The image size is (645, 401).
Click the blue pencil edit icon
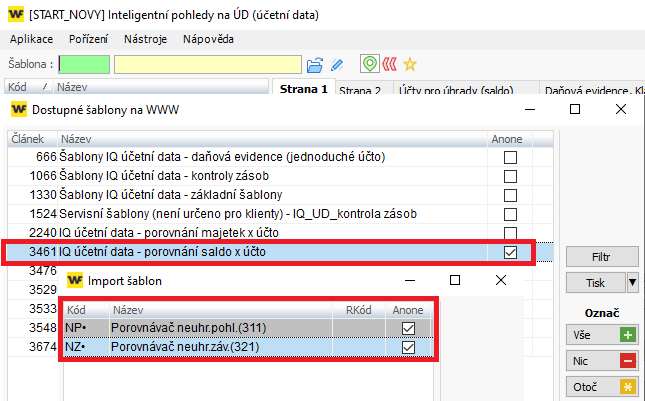337,64
